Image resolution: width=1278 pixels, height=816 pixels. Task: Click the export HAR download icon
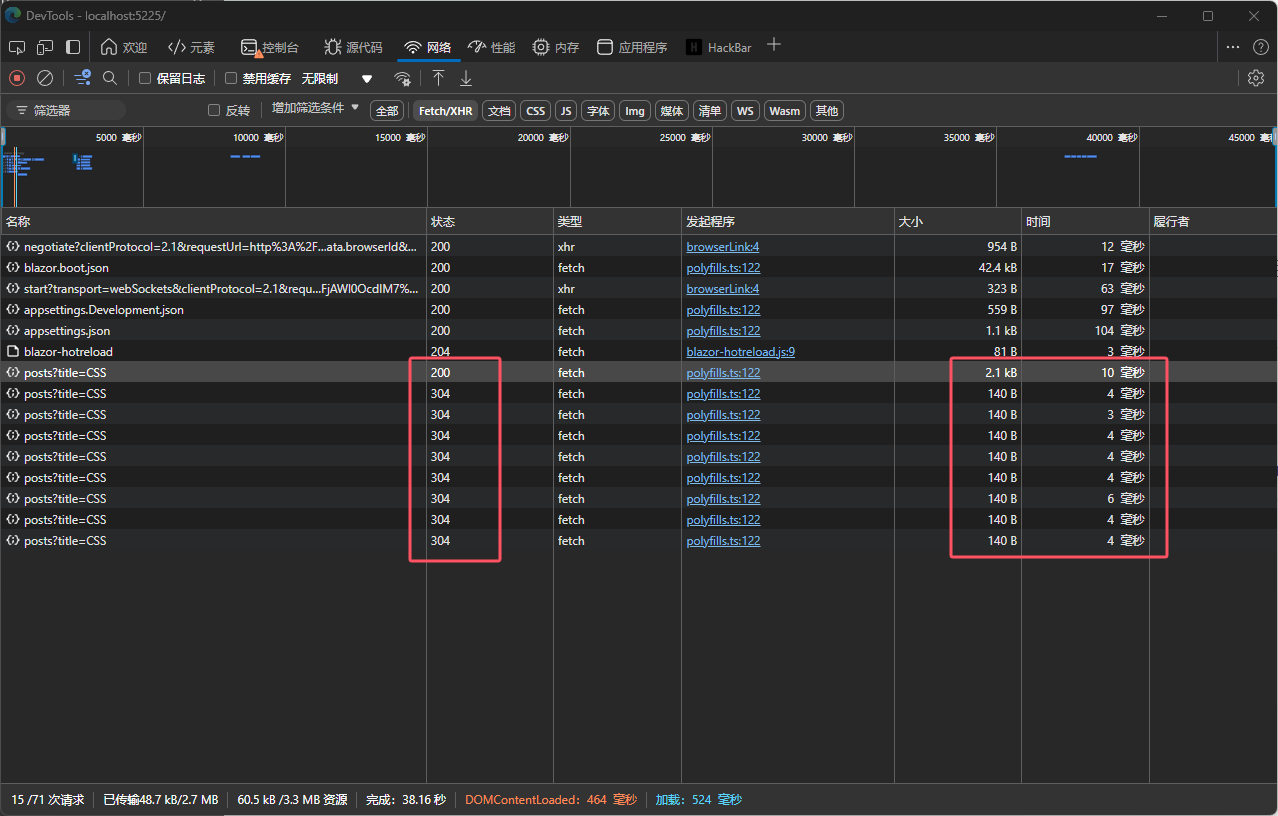click(466, 78)
